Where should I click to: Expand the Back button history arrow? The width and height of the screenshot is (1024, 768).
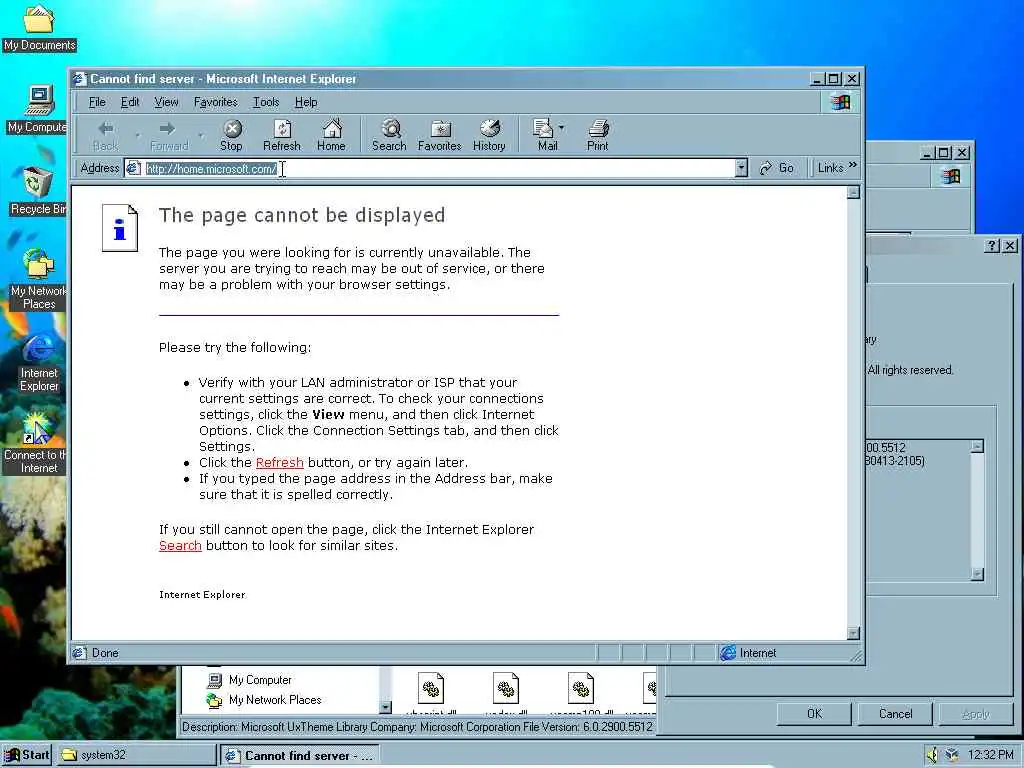click(137, 135)
